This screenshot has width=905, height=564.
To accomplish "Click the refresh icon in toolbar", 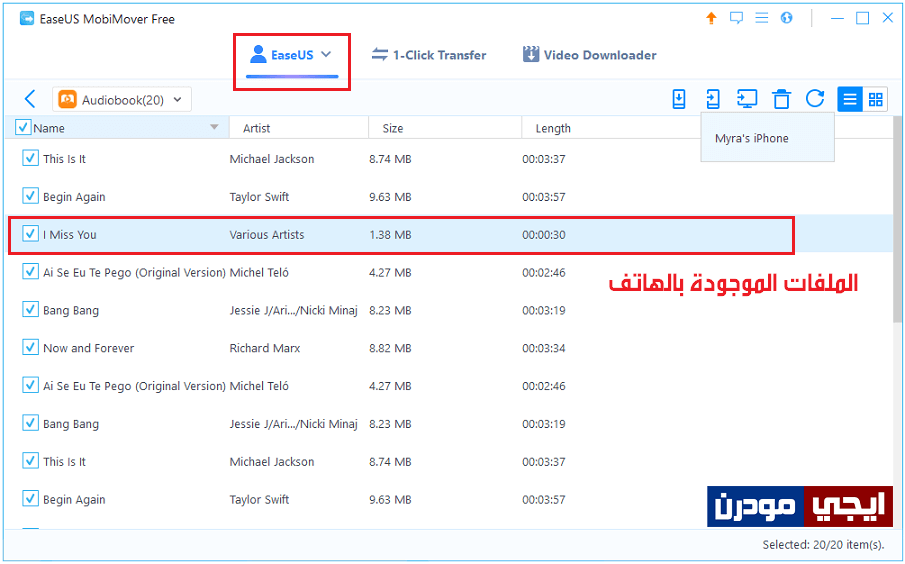I will (x=815, y=99).
